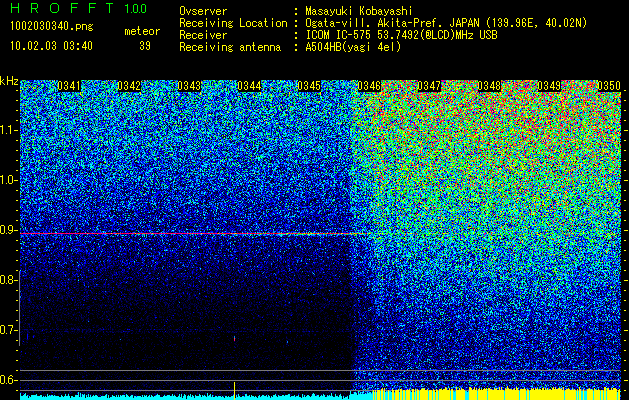Click the kHz axis unit label

pyautogui.click(x=9, y=81)
